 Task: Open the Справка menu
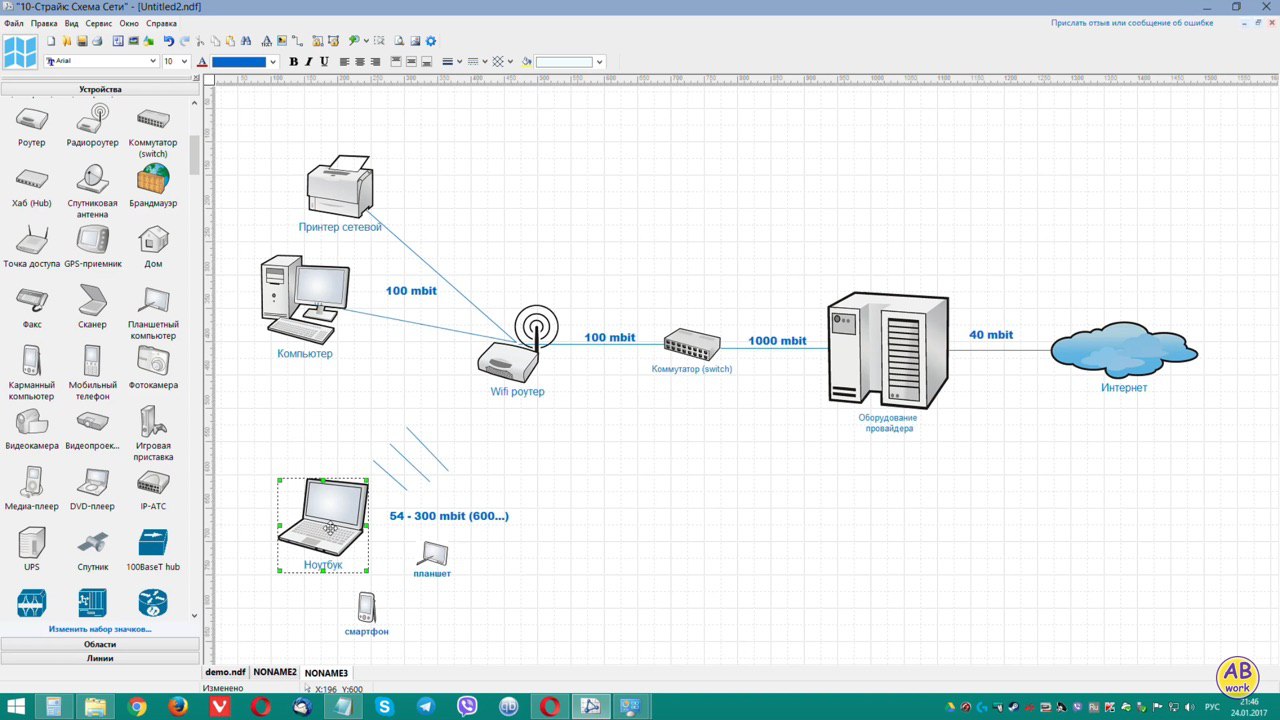pyautogui.click(x=161, y=23)
